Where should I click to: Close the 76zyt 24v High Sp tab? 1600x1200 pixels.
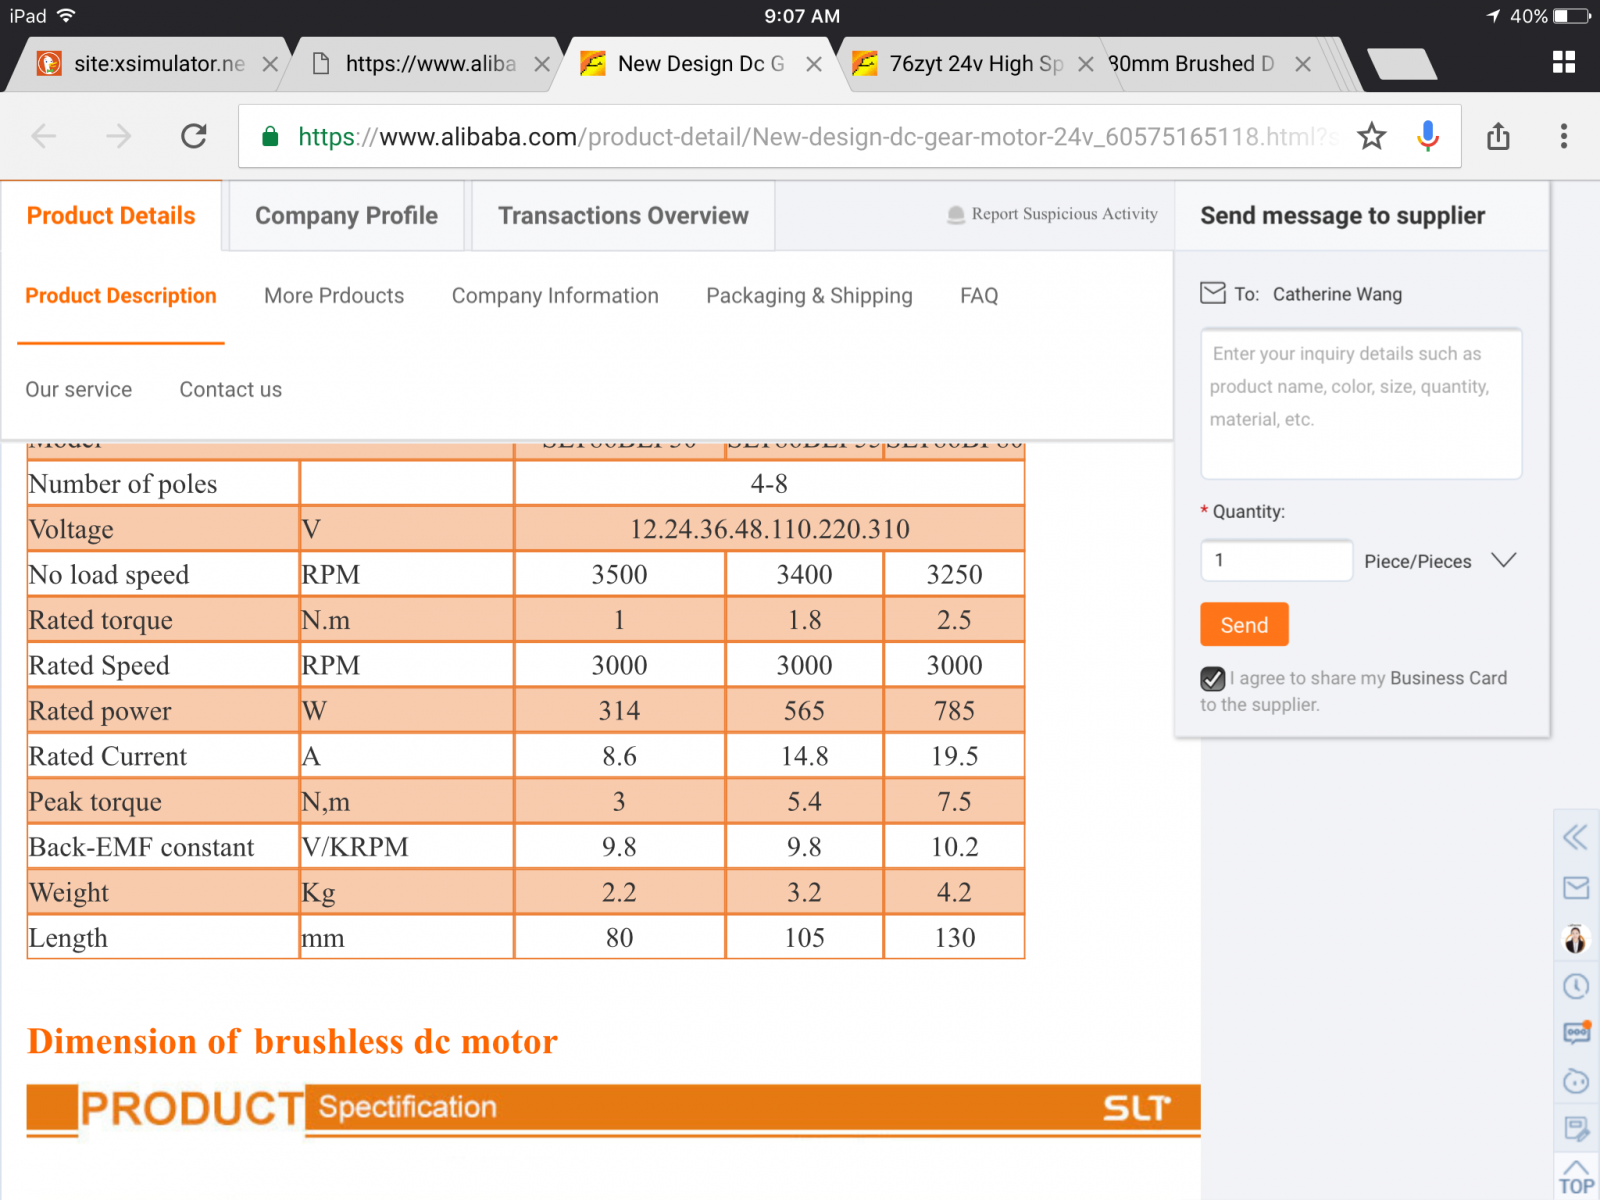point(1086,64)
